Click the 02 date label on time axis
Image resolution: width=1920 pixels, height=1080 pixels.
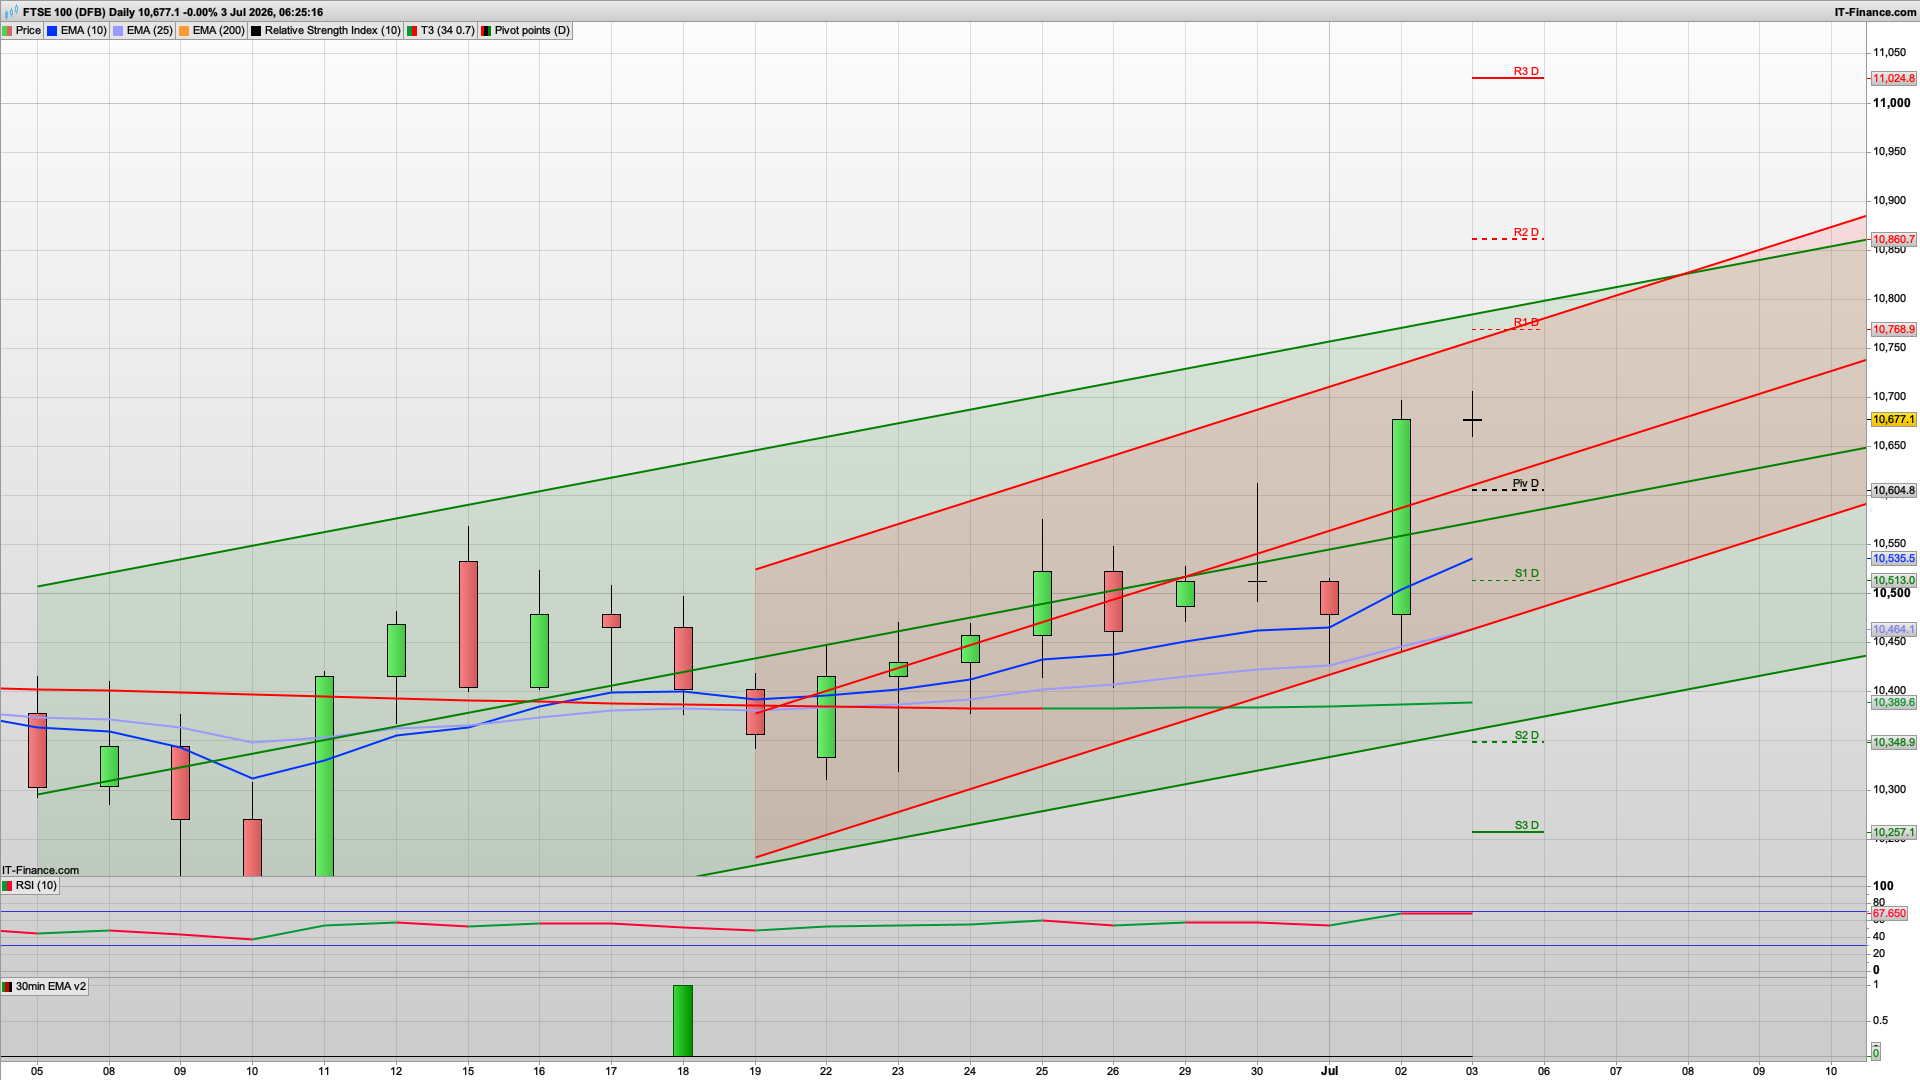pyautogui.click(x=1401, y=1071)
